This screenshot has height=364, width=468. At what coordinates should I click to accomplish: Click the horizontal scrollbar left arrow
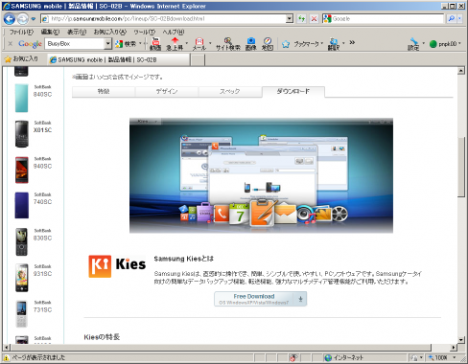[6, 347]
